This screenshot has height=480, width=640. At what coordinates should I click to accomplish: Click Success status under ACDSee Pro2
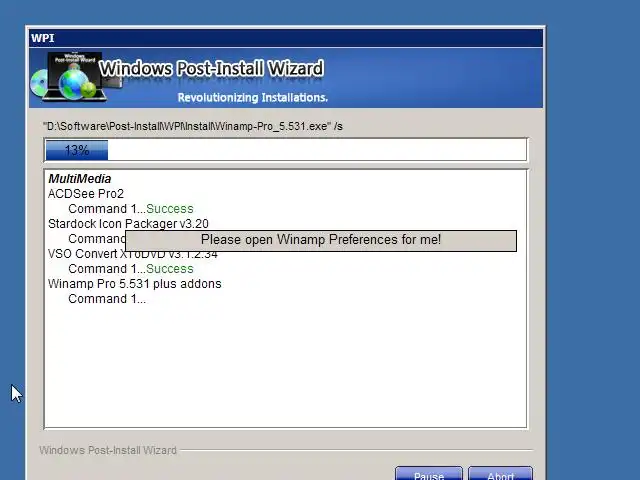pos(169,209)
